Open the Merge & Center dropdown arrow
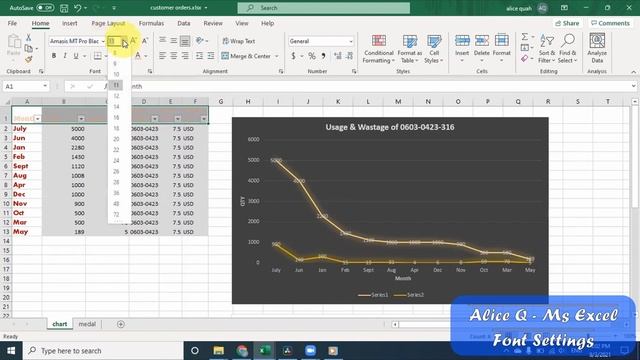640x360 pixels. click(x=277, y=56)
